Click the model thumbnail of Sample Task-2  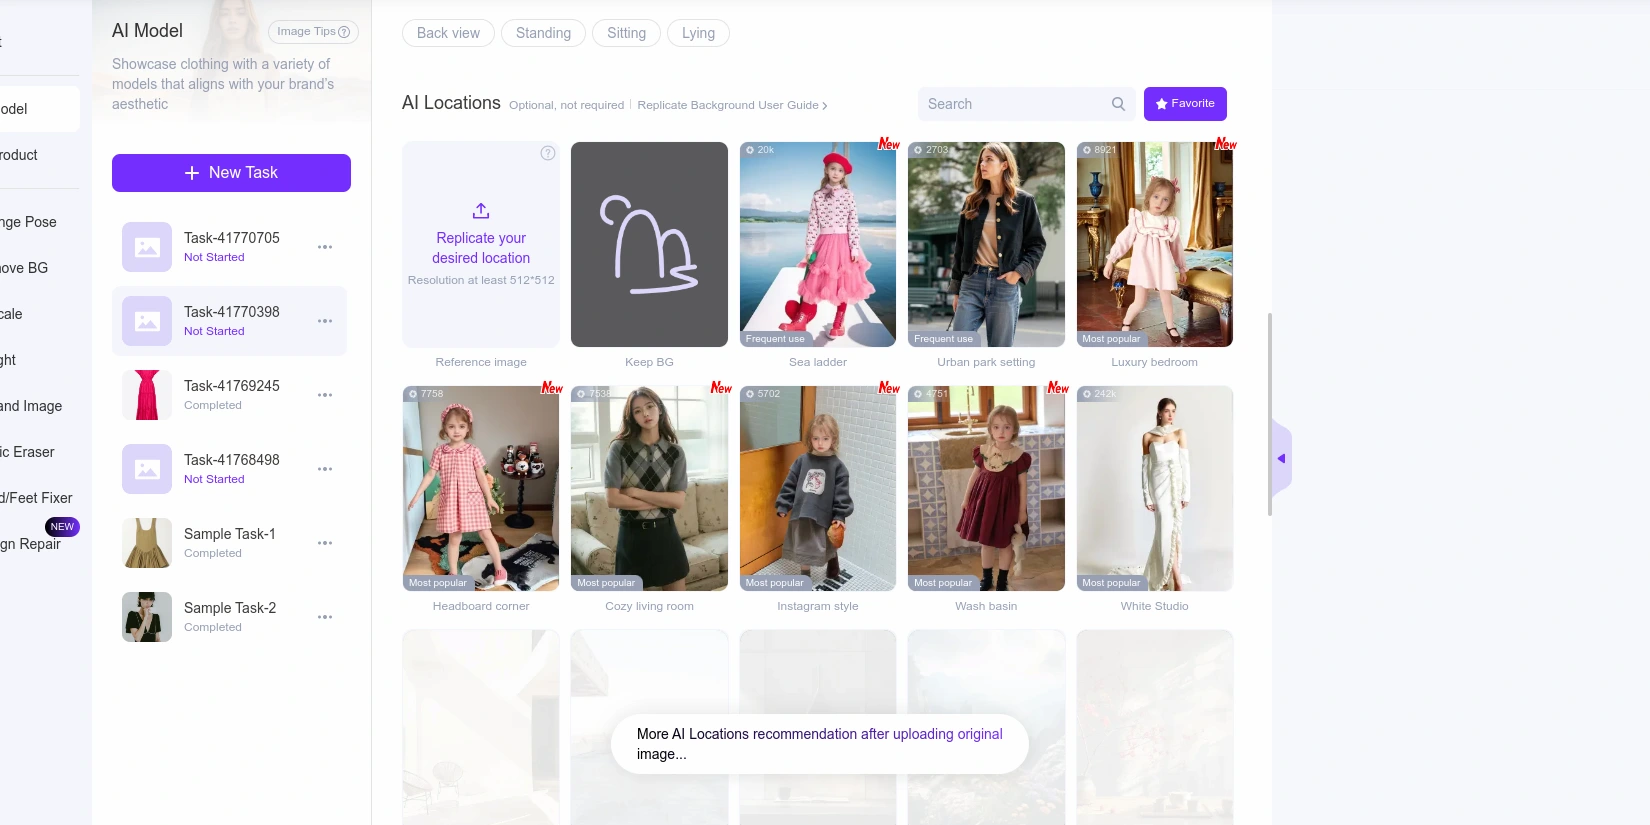click(147, 617)
